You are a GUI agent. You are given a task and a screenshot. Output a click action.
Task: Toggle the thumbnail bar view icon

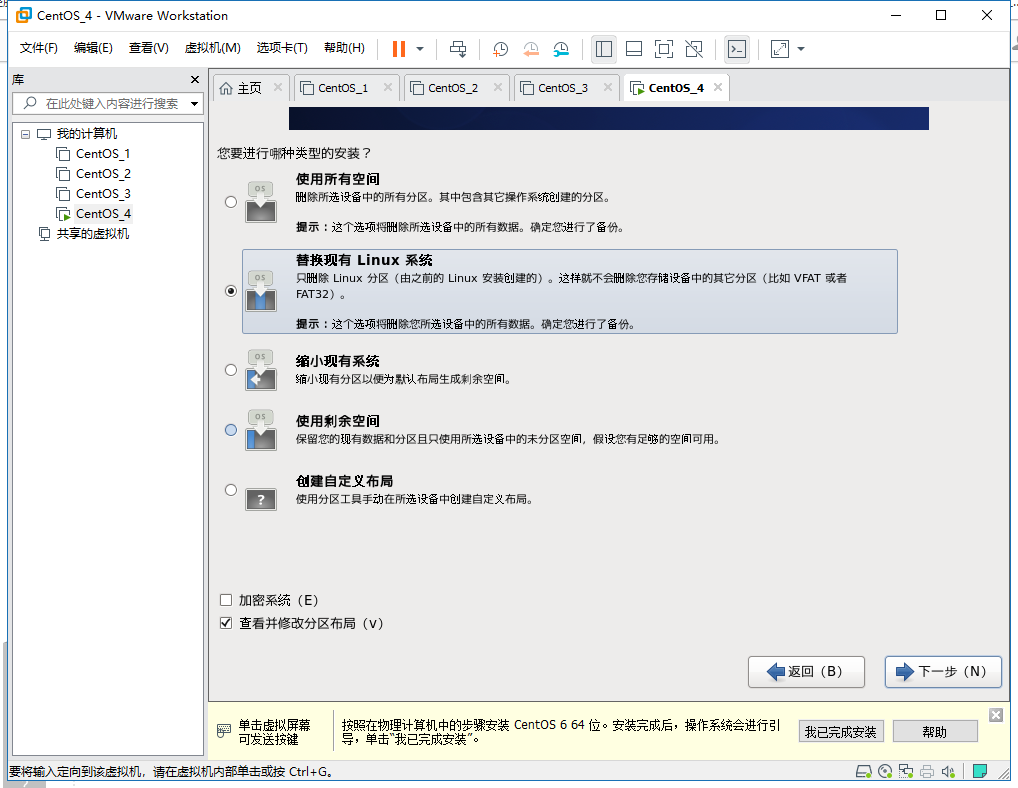[x=634, y=49]
